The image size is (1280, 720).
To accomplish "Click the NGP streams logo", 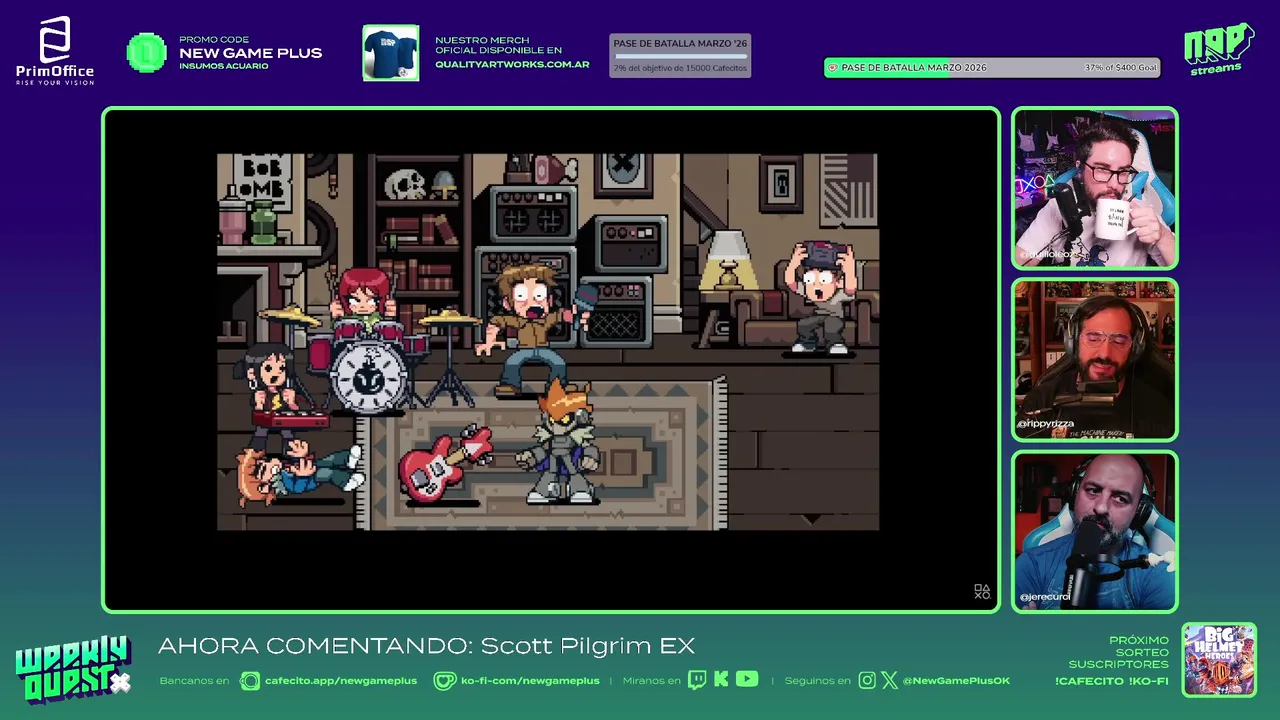I will (1218, 49).
